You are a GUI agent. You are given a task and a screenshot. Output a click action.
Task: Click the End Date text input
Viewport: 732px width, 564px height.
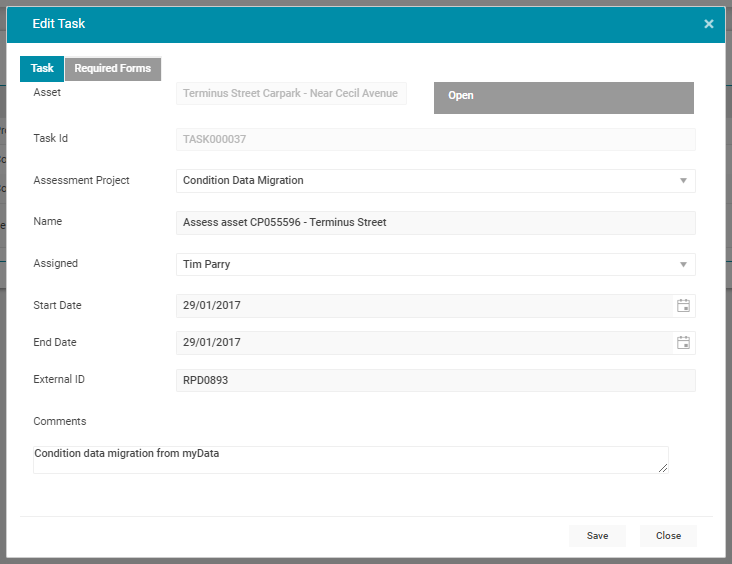(x=420, y=343)
